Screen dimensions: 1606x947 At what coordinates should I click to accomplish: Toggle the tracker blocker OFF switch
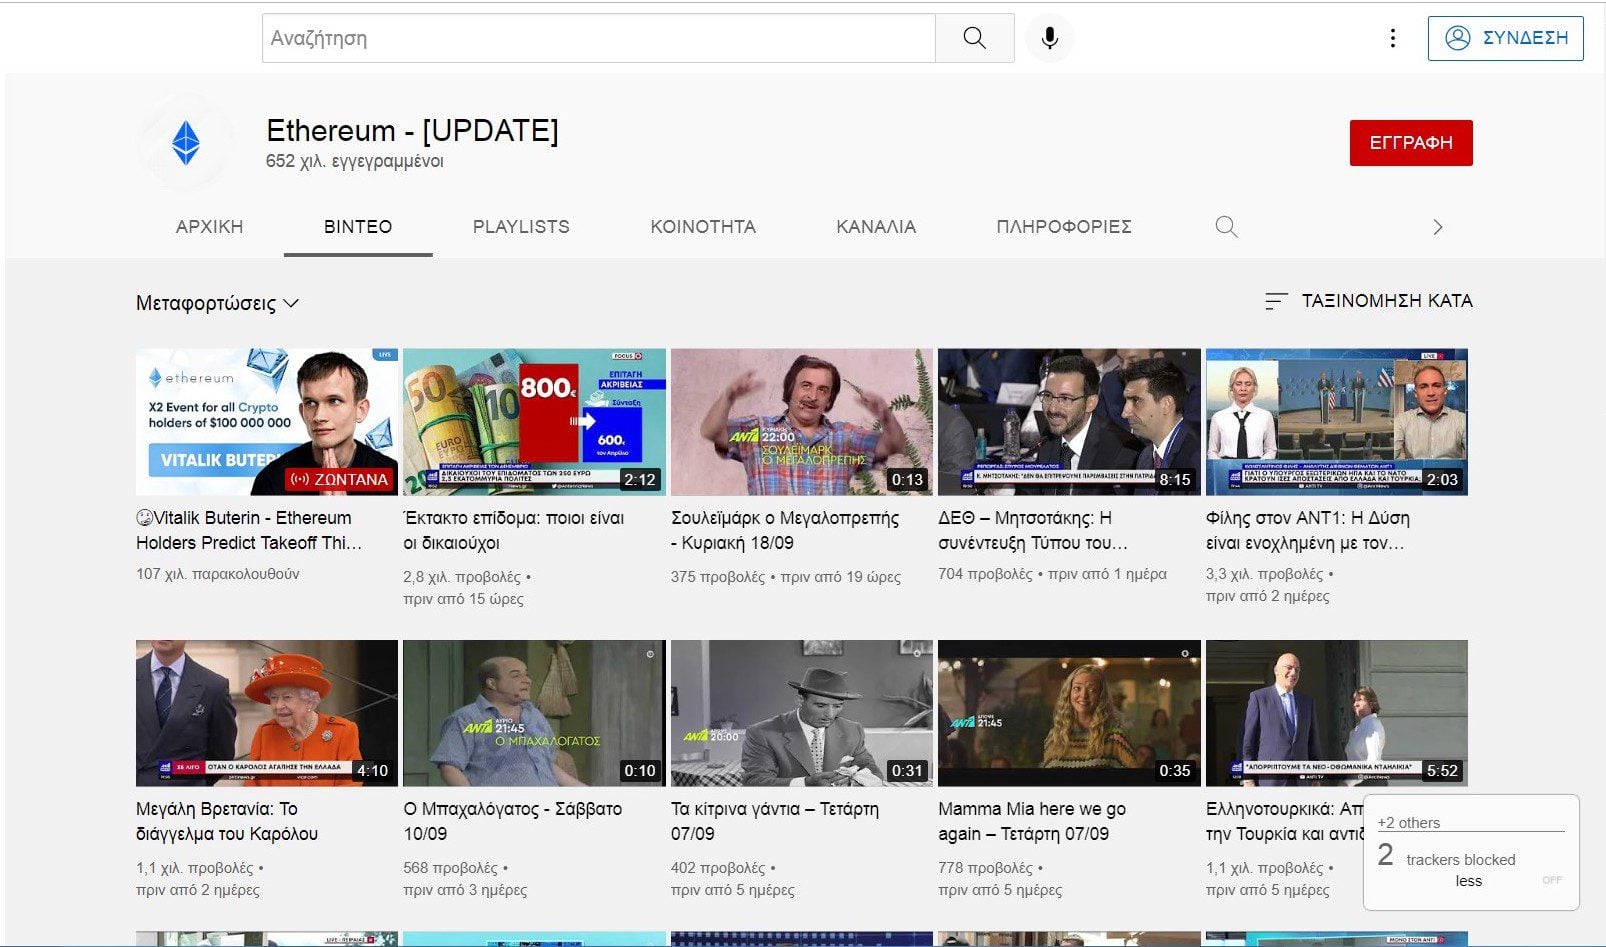(1551, 880)
